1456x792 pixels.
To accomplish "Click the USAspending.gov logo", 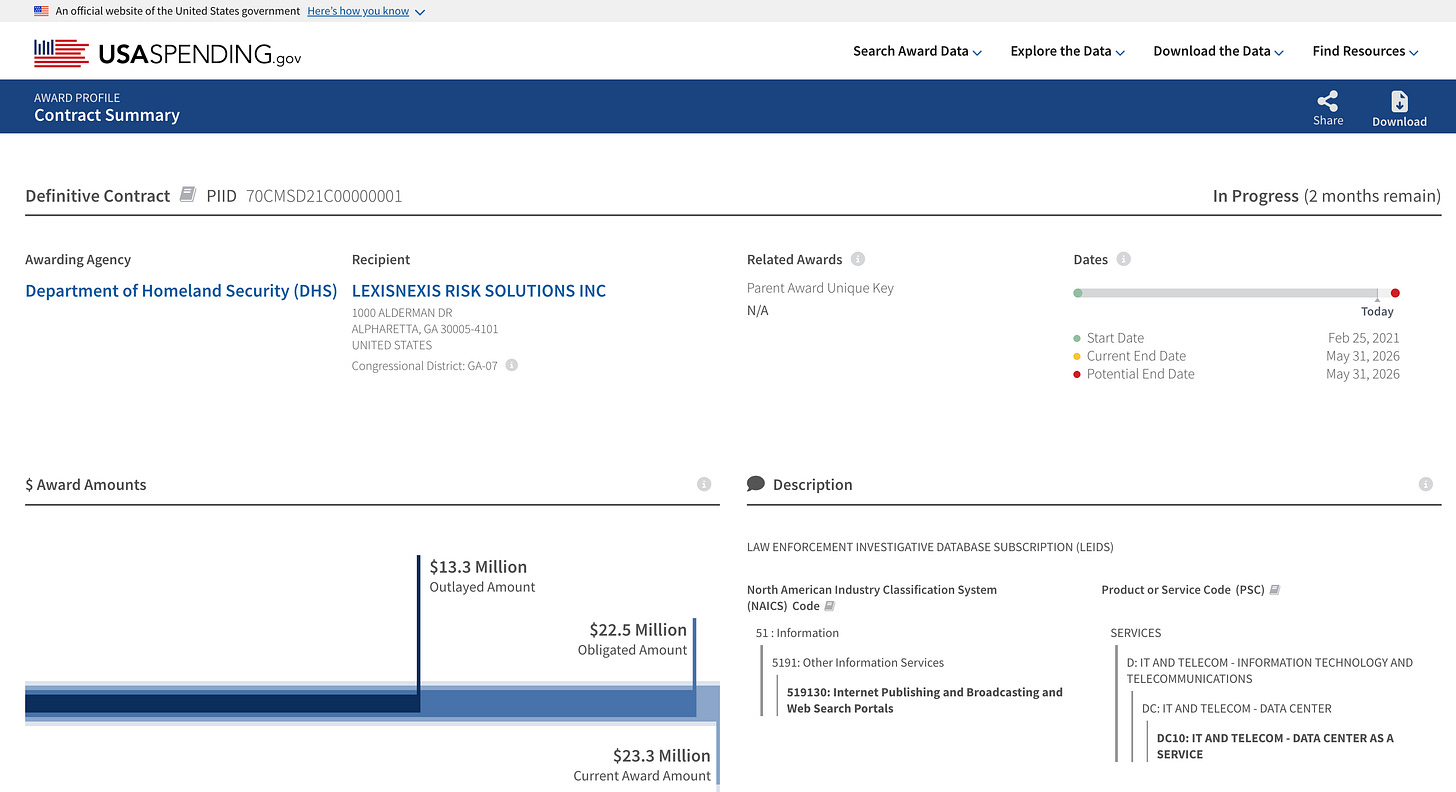I will (167, 53).
